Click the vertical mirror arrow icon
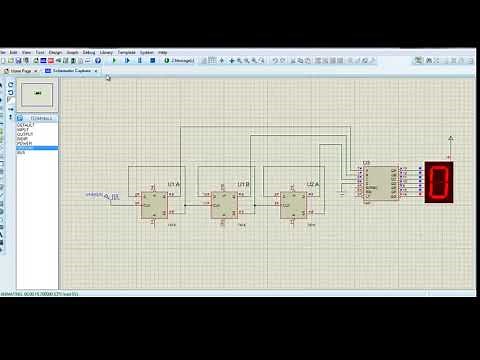The image size is (480, 360). click(x=11, y=117)
